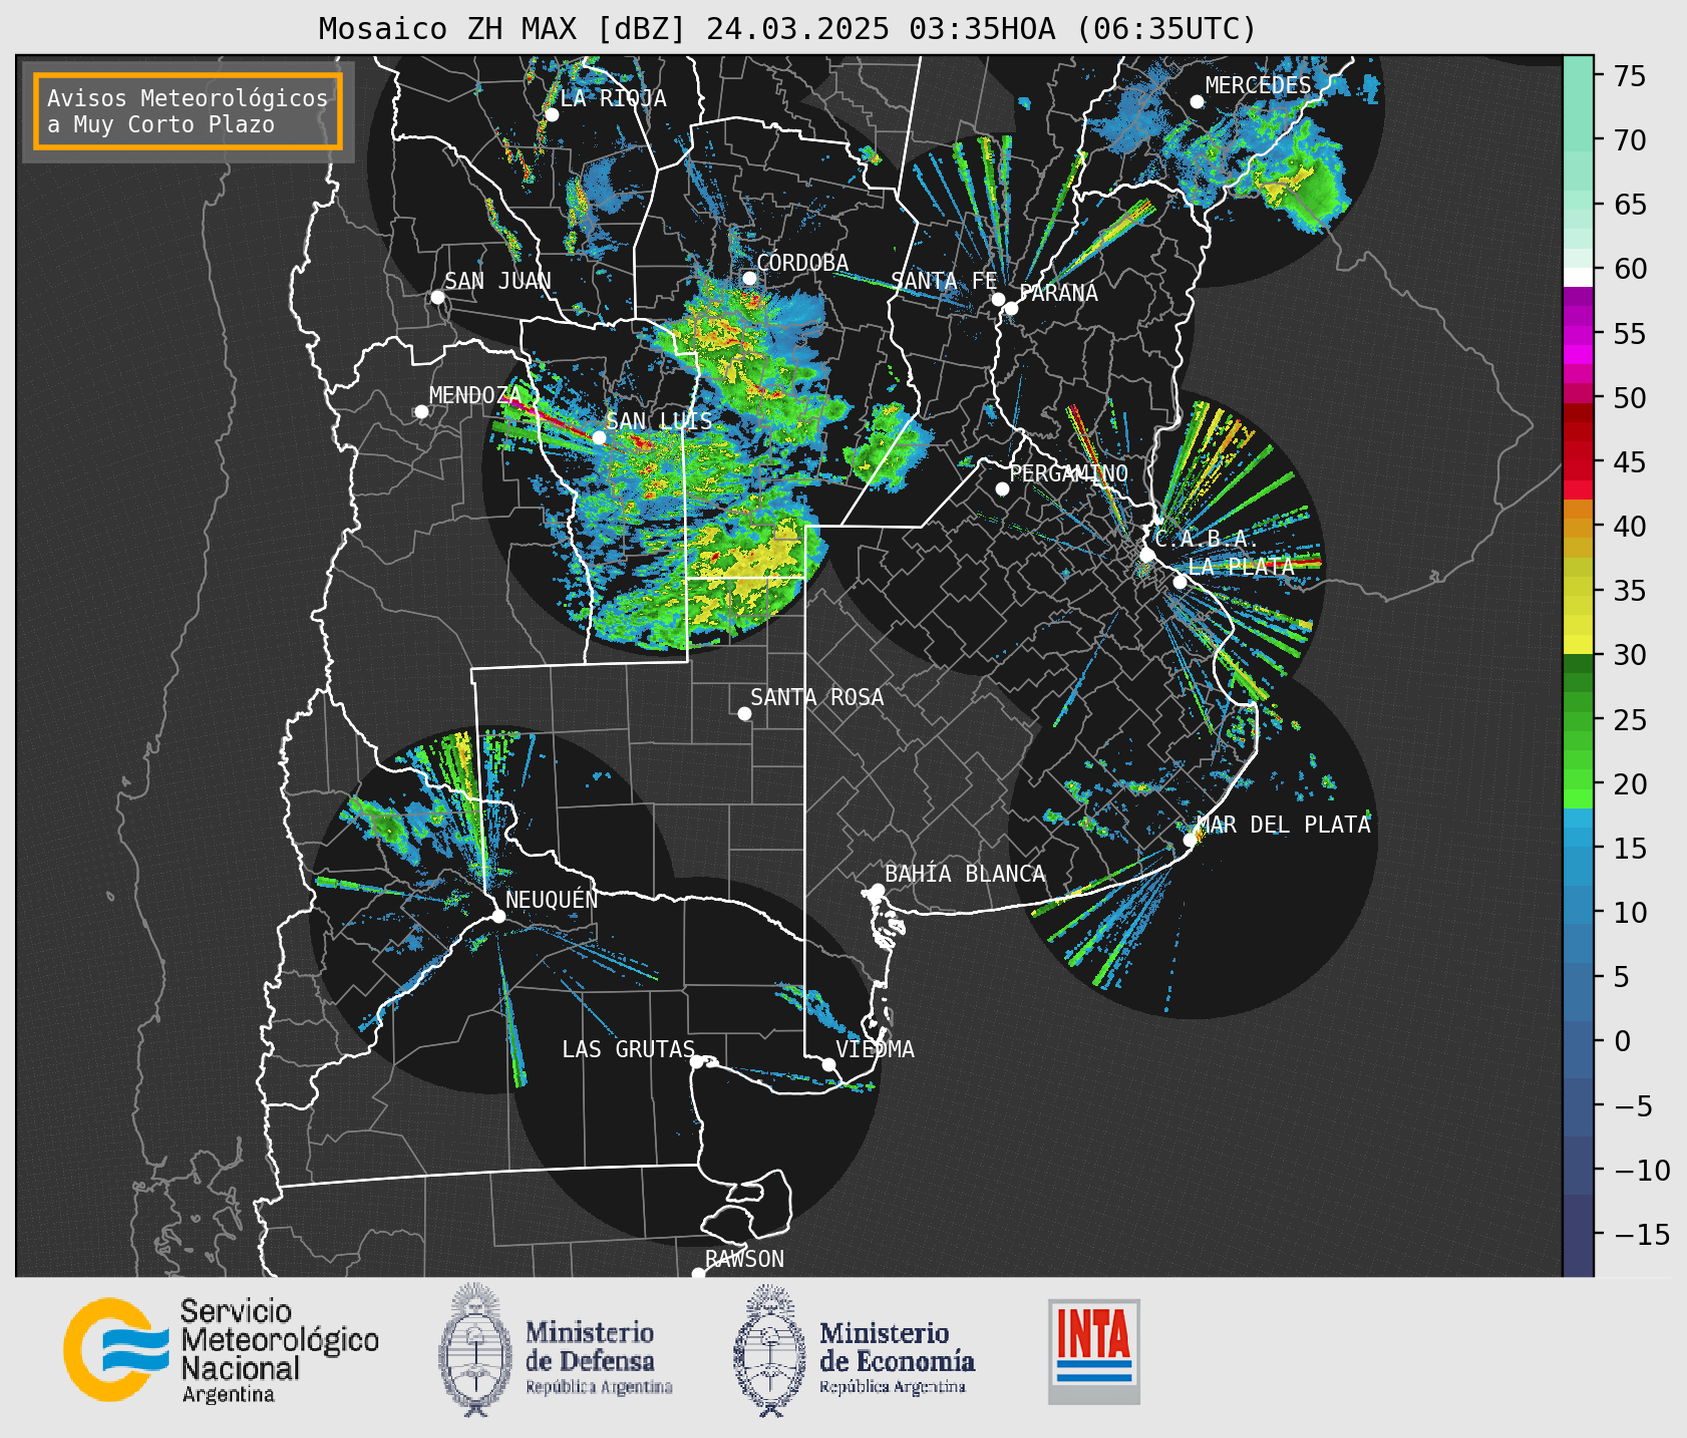Click the Ministerio de Defensa emblem
1687x1438 pixels.
pyautogui.click(x=475, y=1349)
